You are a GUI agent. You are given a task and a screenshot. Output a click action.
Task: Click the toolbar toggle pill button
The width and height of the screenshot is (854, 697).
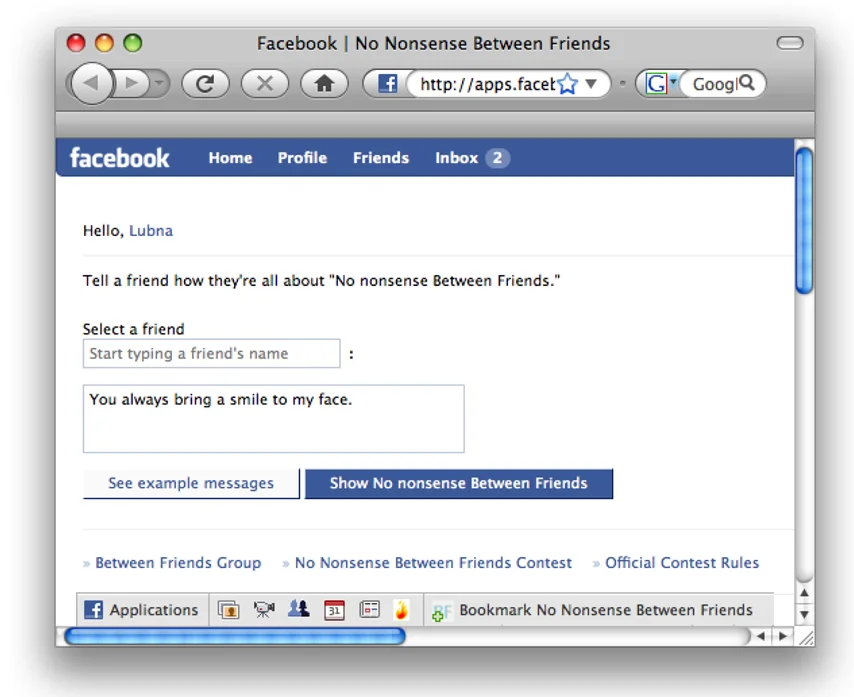(790, 43)
